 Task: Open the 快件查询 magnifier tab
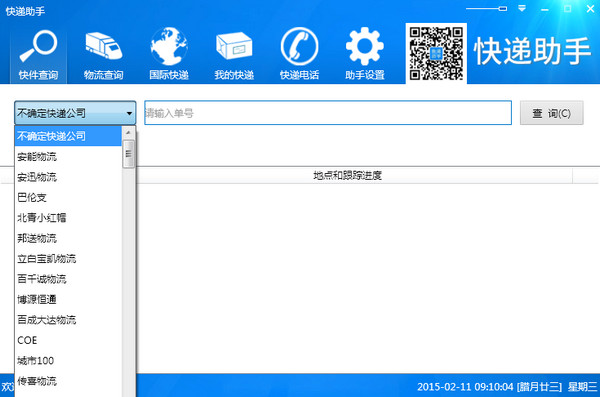38,55
